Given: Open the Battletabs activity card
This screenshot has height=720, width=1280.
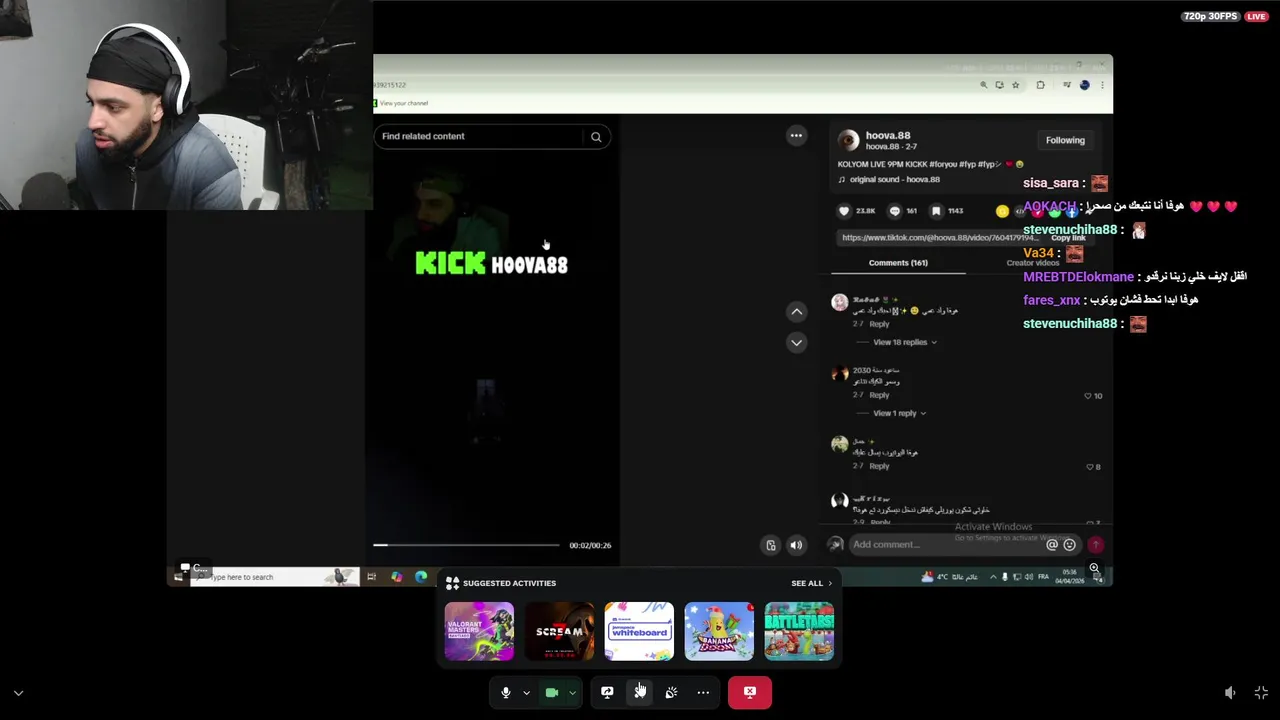Looking at the screenshot, I should (x=799, y=631).
